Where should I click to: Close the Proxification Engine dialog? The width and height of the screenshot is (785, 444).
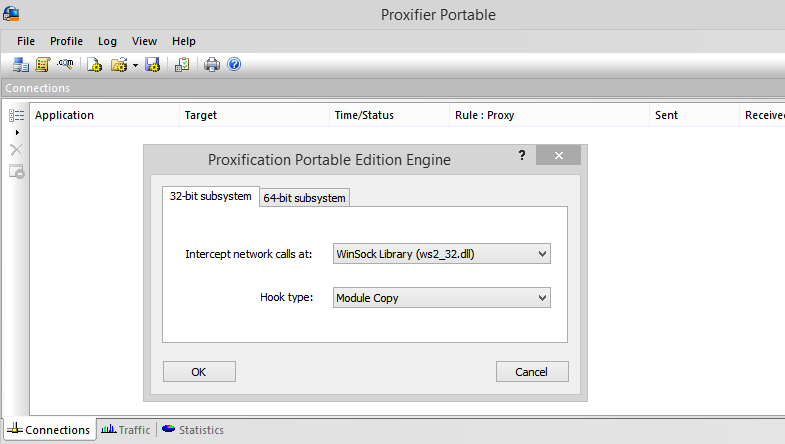coord(559,155)
